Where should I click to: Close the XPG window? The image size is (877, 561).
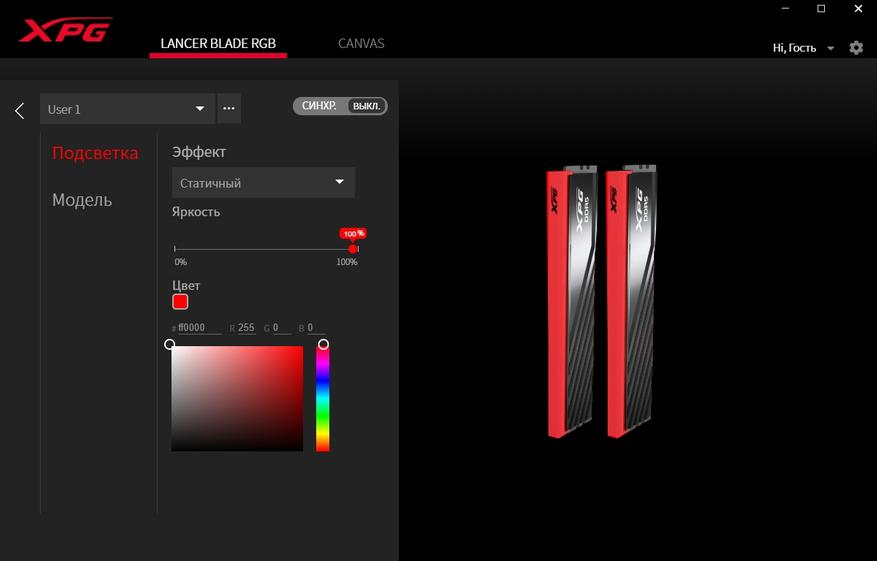(x=858, y=8)
